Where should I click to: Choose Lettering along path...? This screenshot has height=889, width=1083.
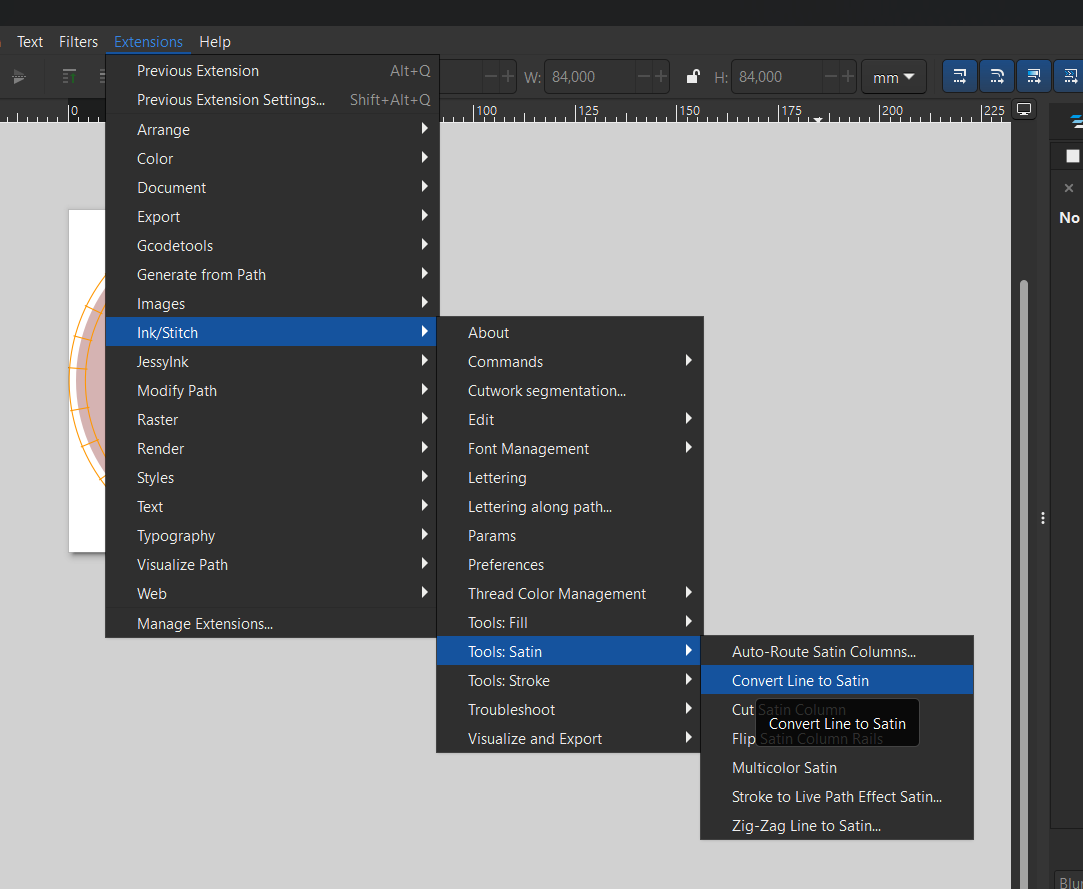(x=570, y=507)
